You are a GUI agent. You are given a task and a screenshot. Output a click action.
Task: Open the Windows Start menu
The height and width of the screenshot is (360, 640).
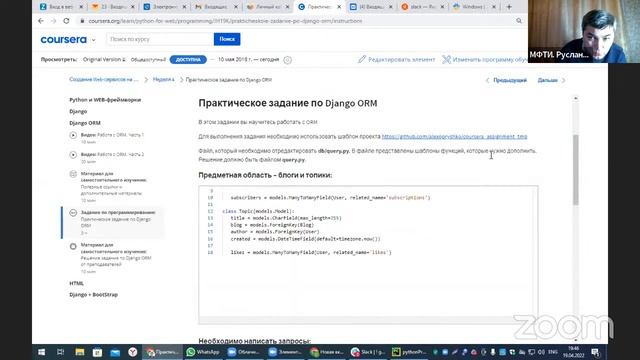42,352
